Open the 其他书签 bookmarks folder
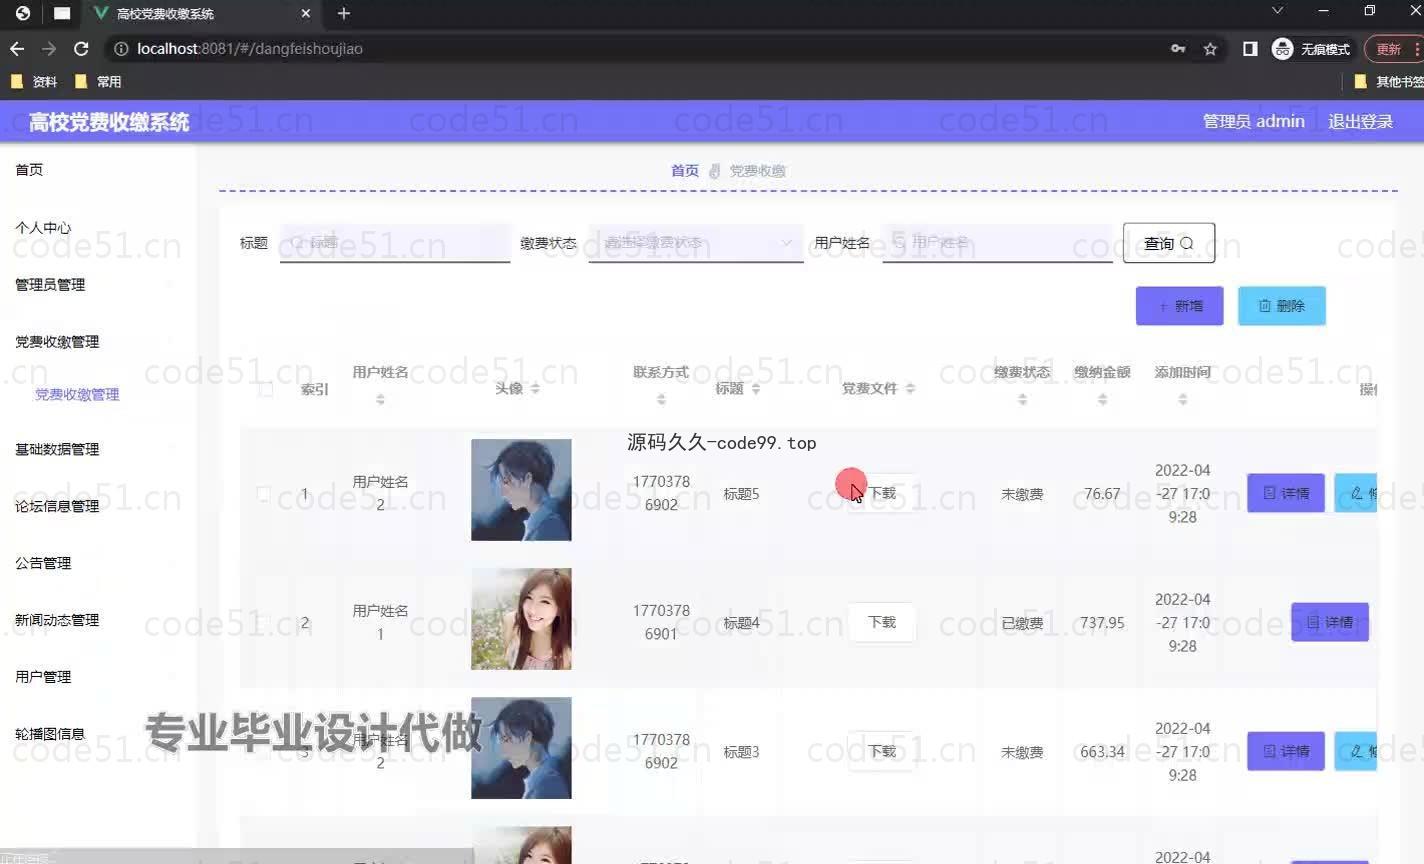This screenshot has height=864, width=1424. 1388,82
